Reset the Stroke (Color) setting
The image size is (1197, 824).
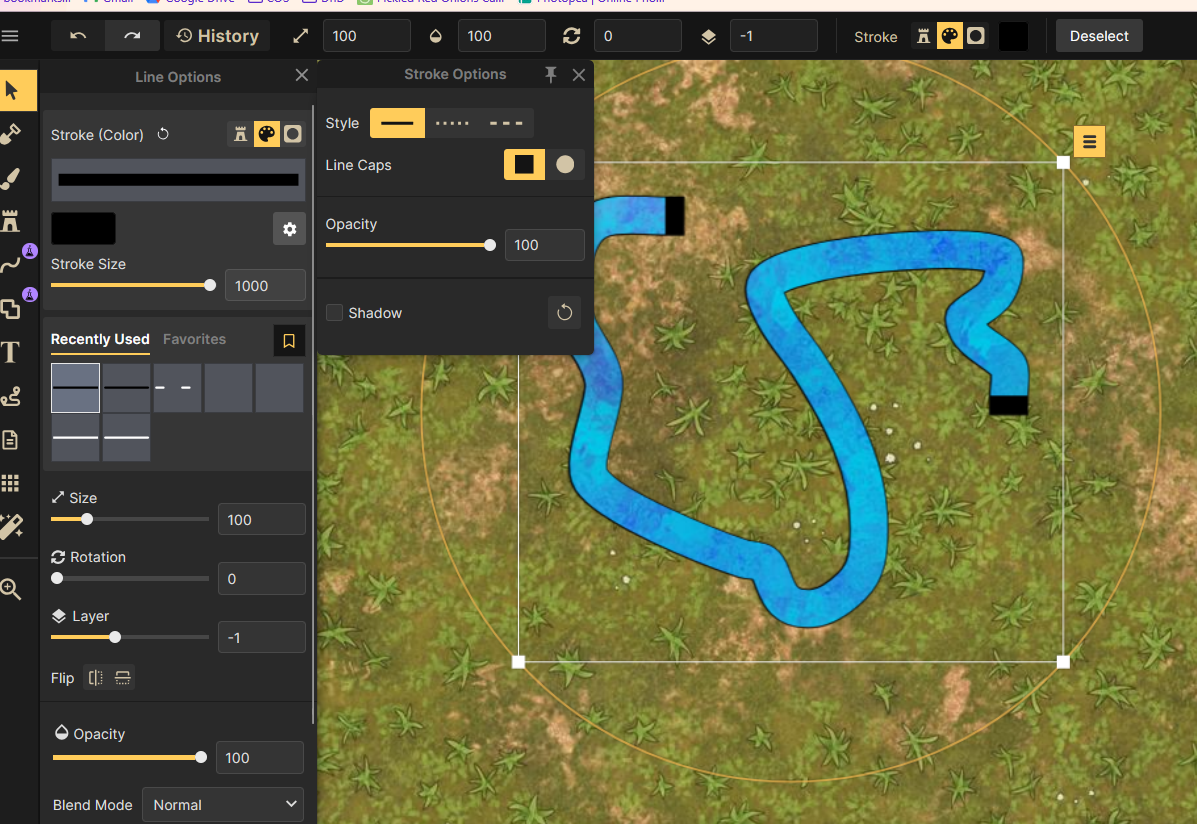click(163, 134)
